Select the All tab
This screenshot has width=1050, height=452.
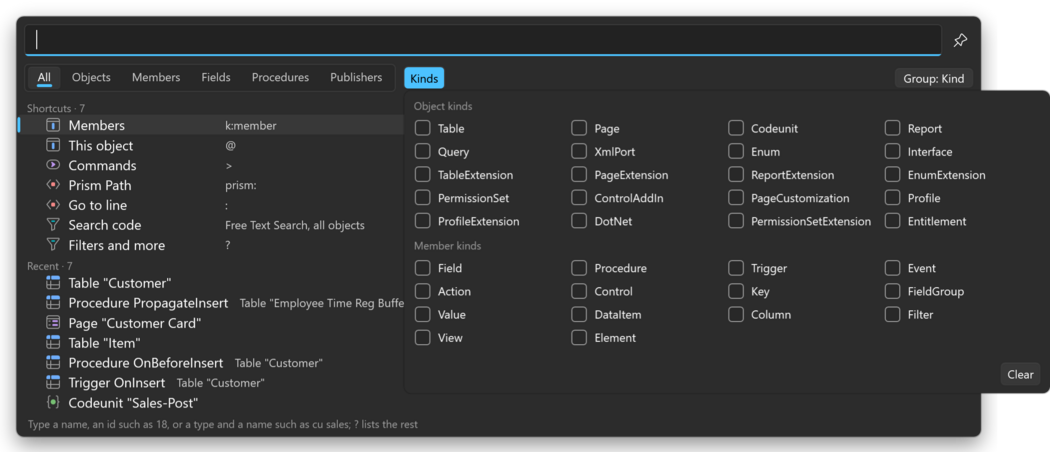click(44, 78)
